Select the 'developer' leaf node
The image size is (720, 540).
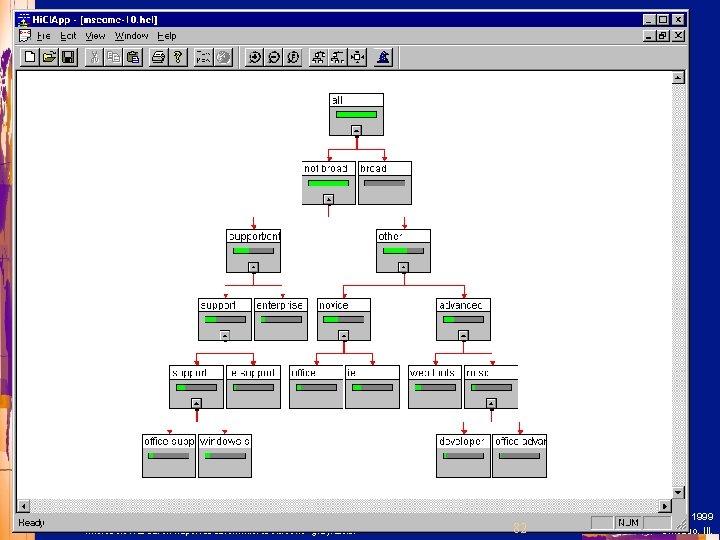[x=463, y=456]
